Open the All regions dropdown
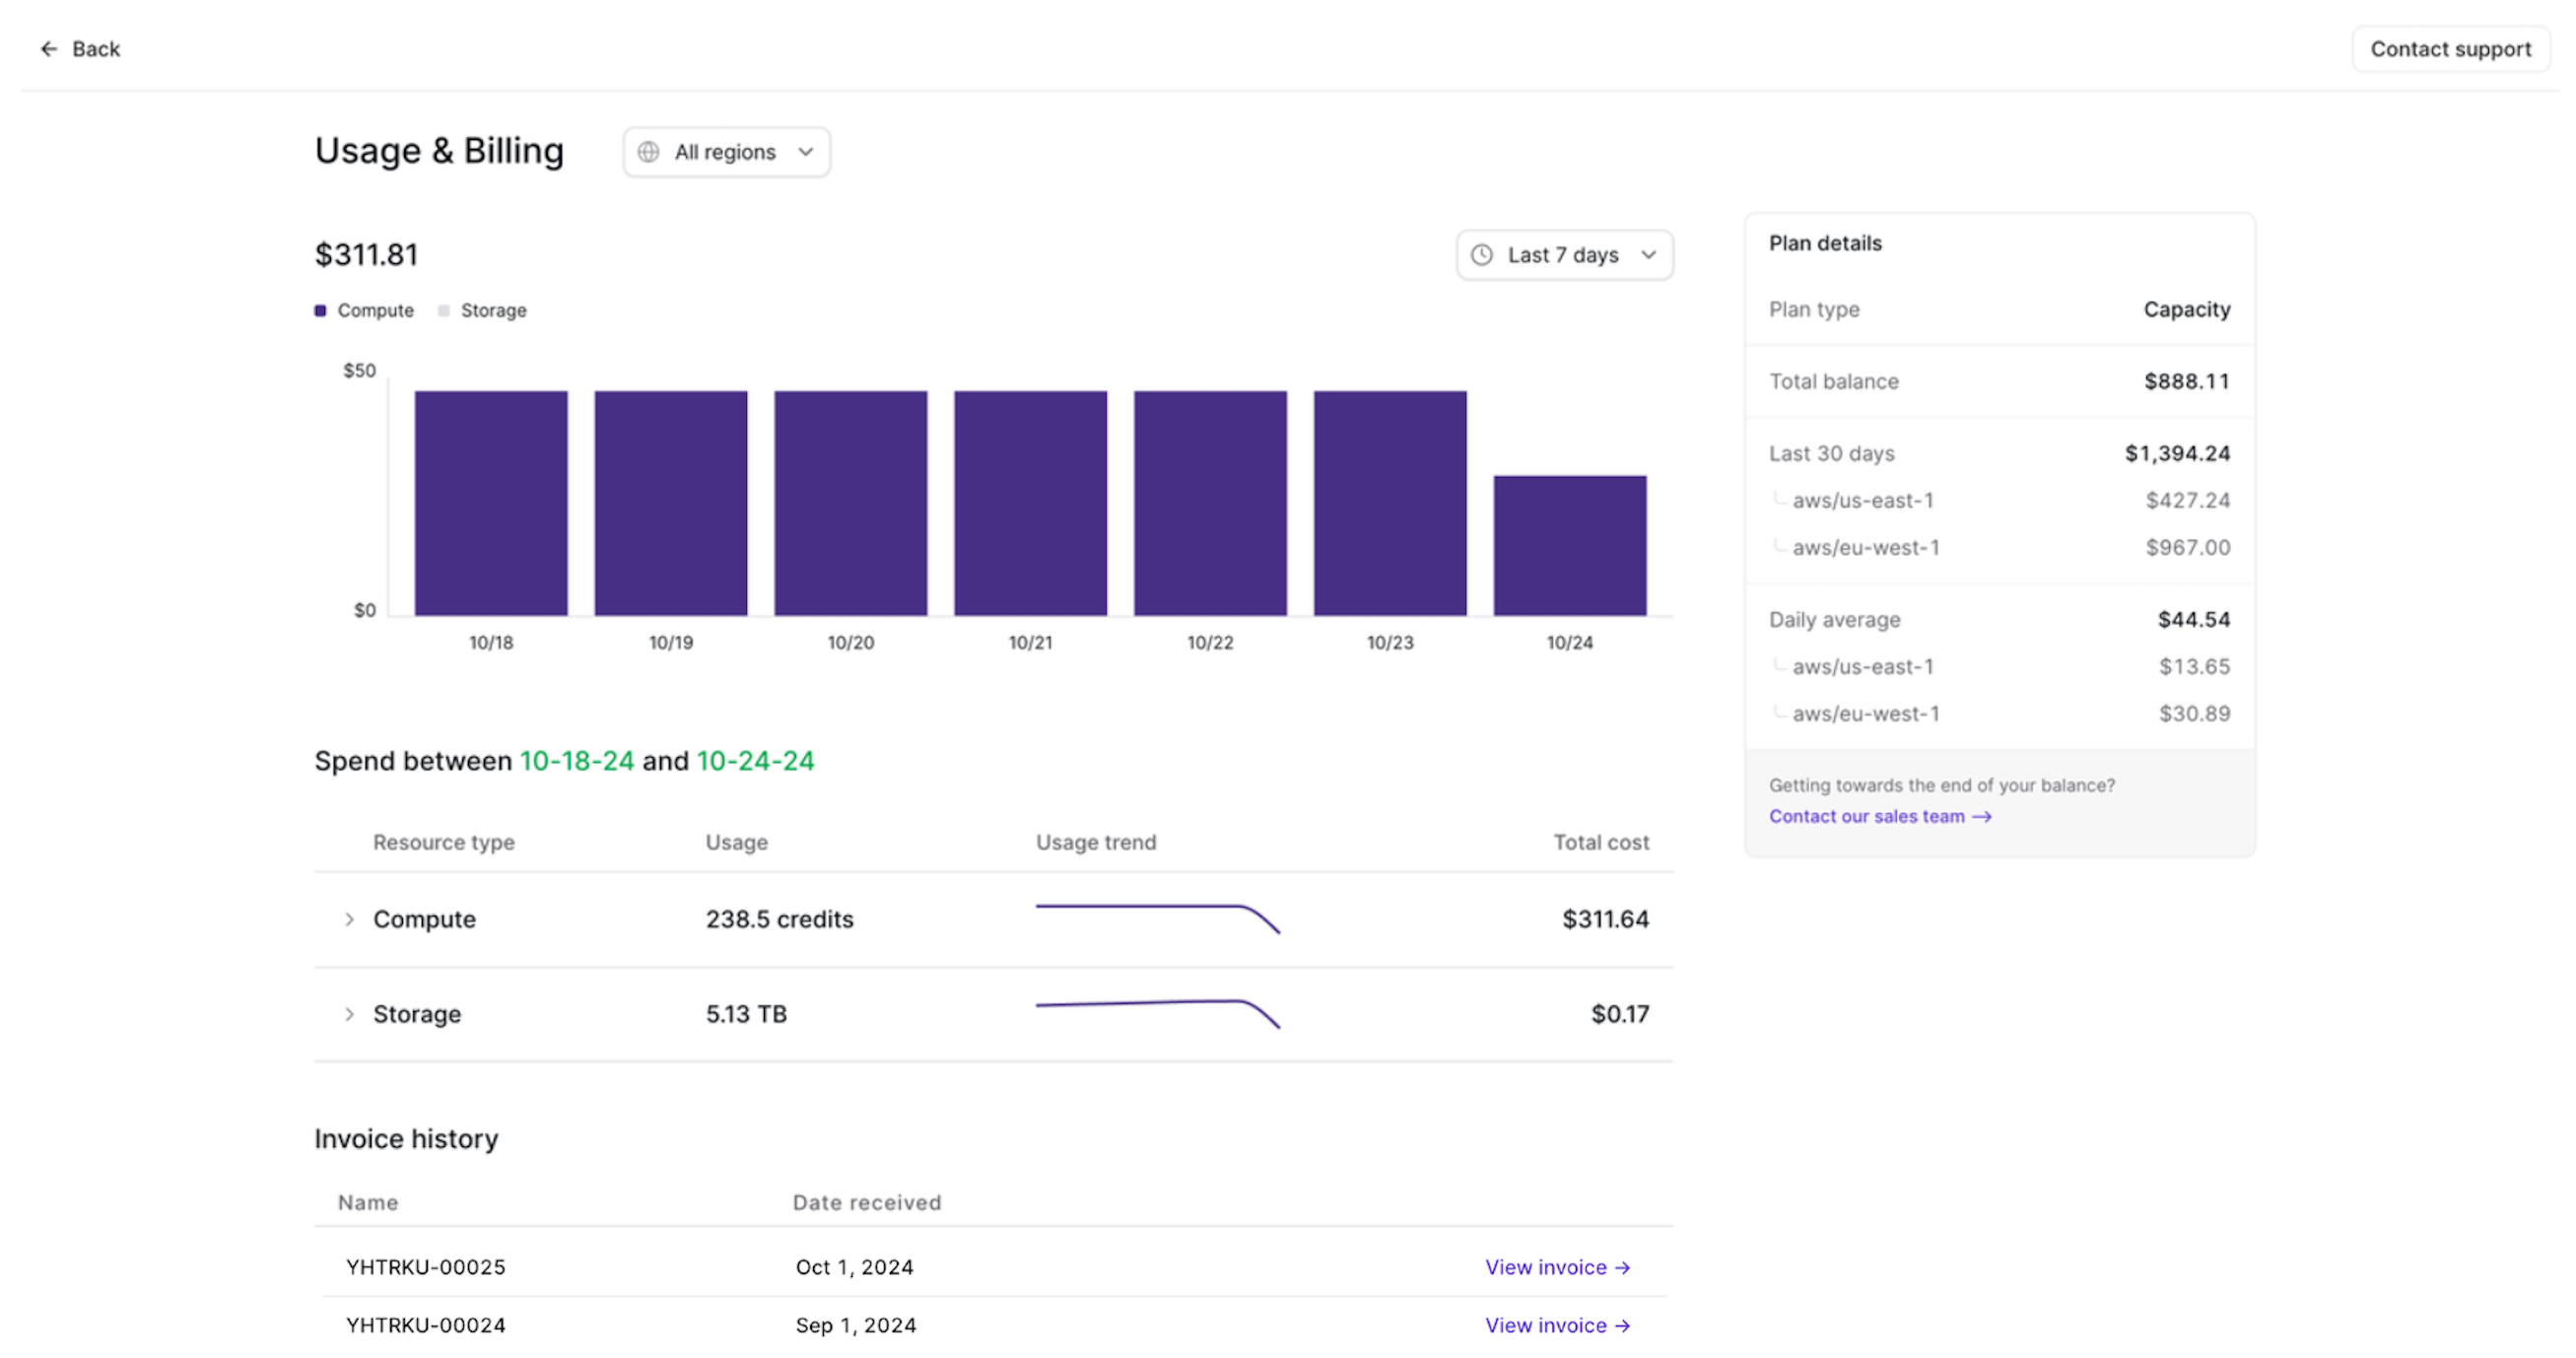Image resolution: width=2576 pixels, height=1358 pixels. 726,152
